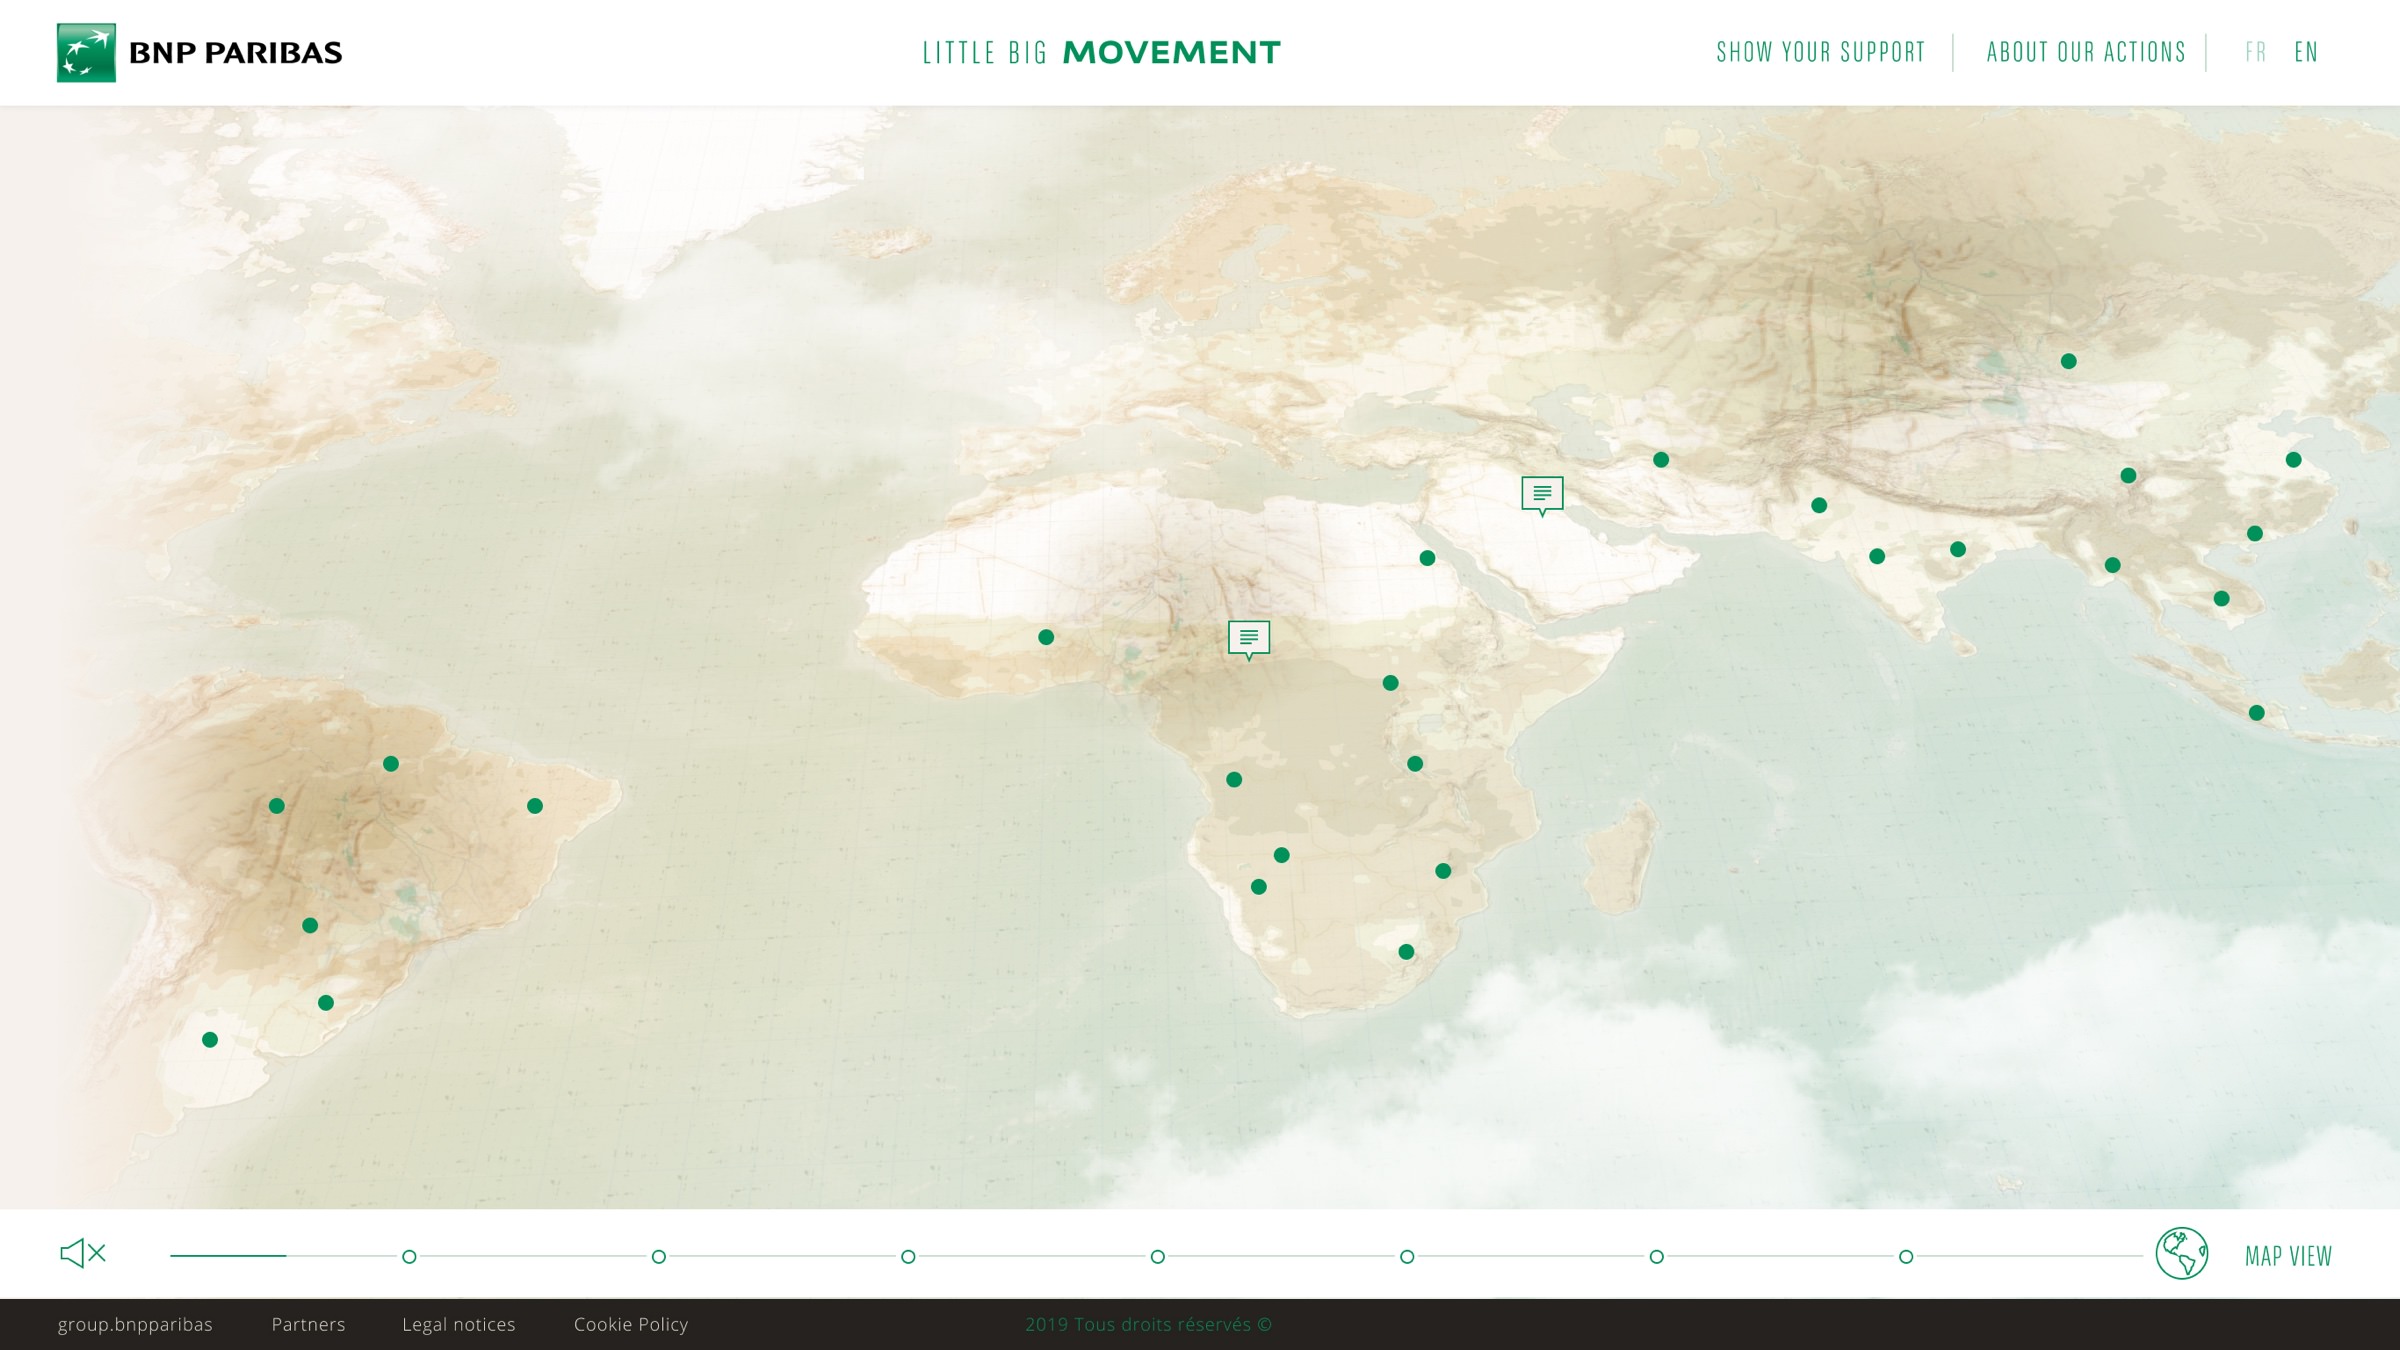The height and width of the screenshot is (1350, 2400).
Task: Jump to the last timeline circle marker
Action: (x=1906, y=1256)
